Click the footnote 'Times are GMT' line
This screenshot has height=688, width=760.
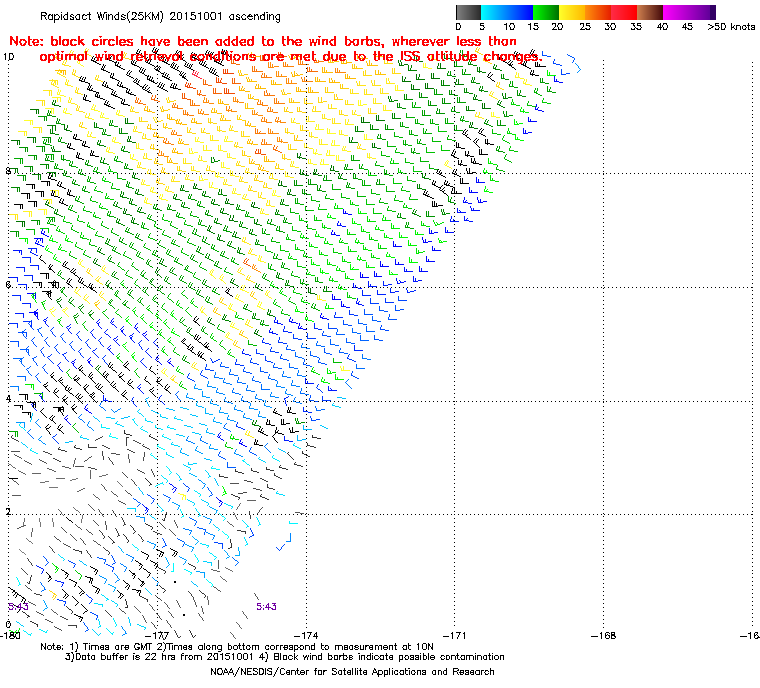237,647
